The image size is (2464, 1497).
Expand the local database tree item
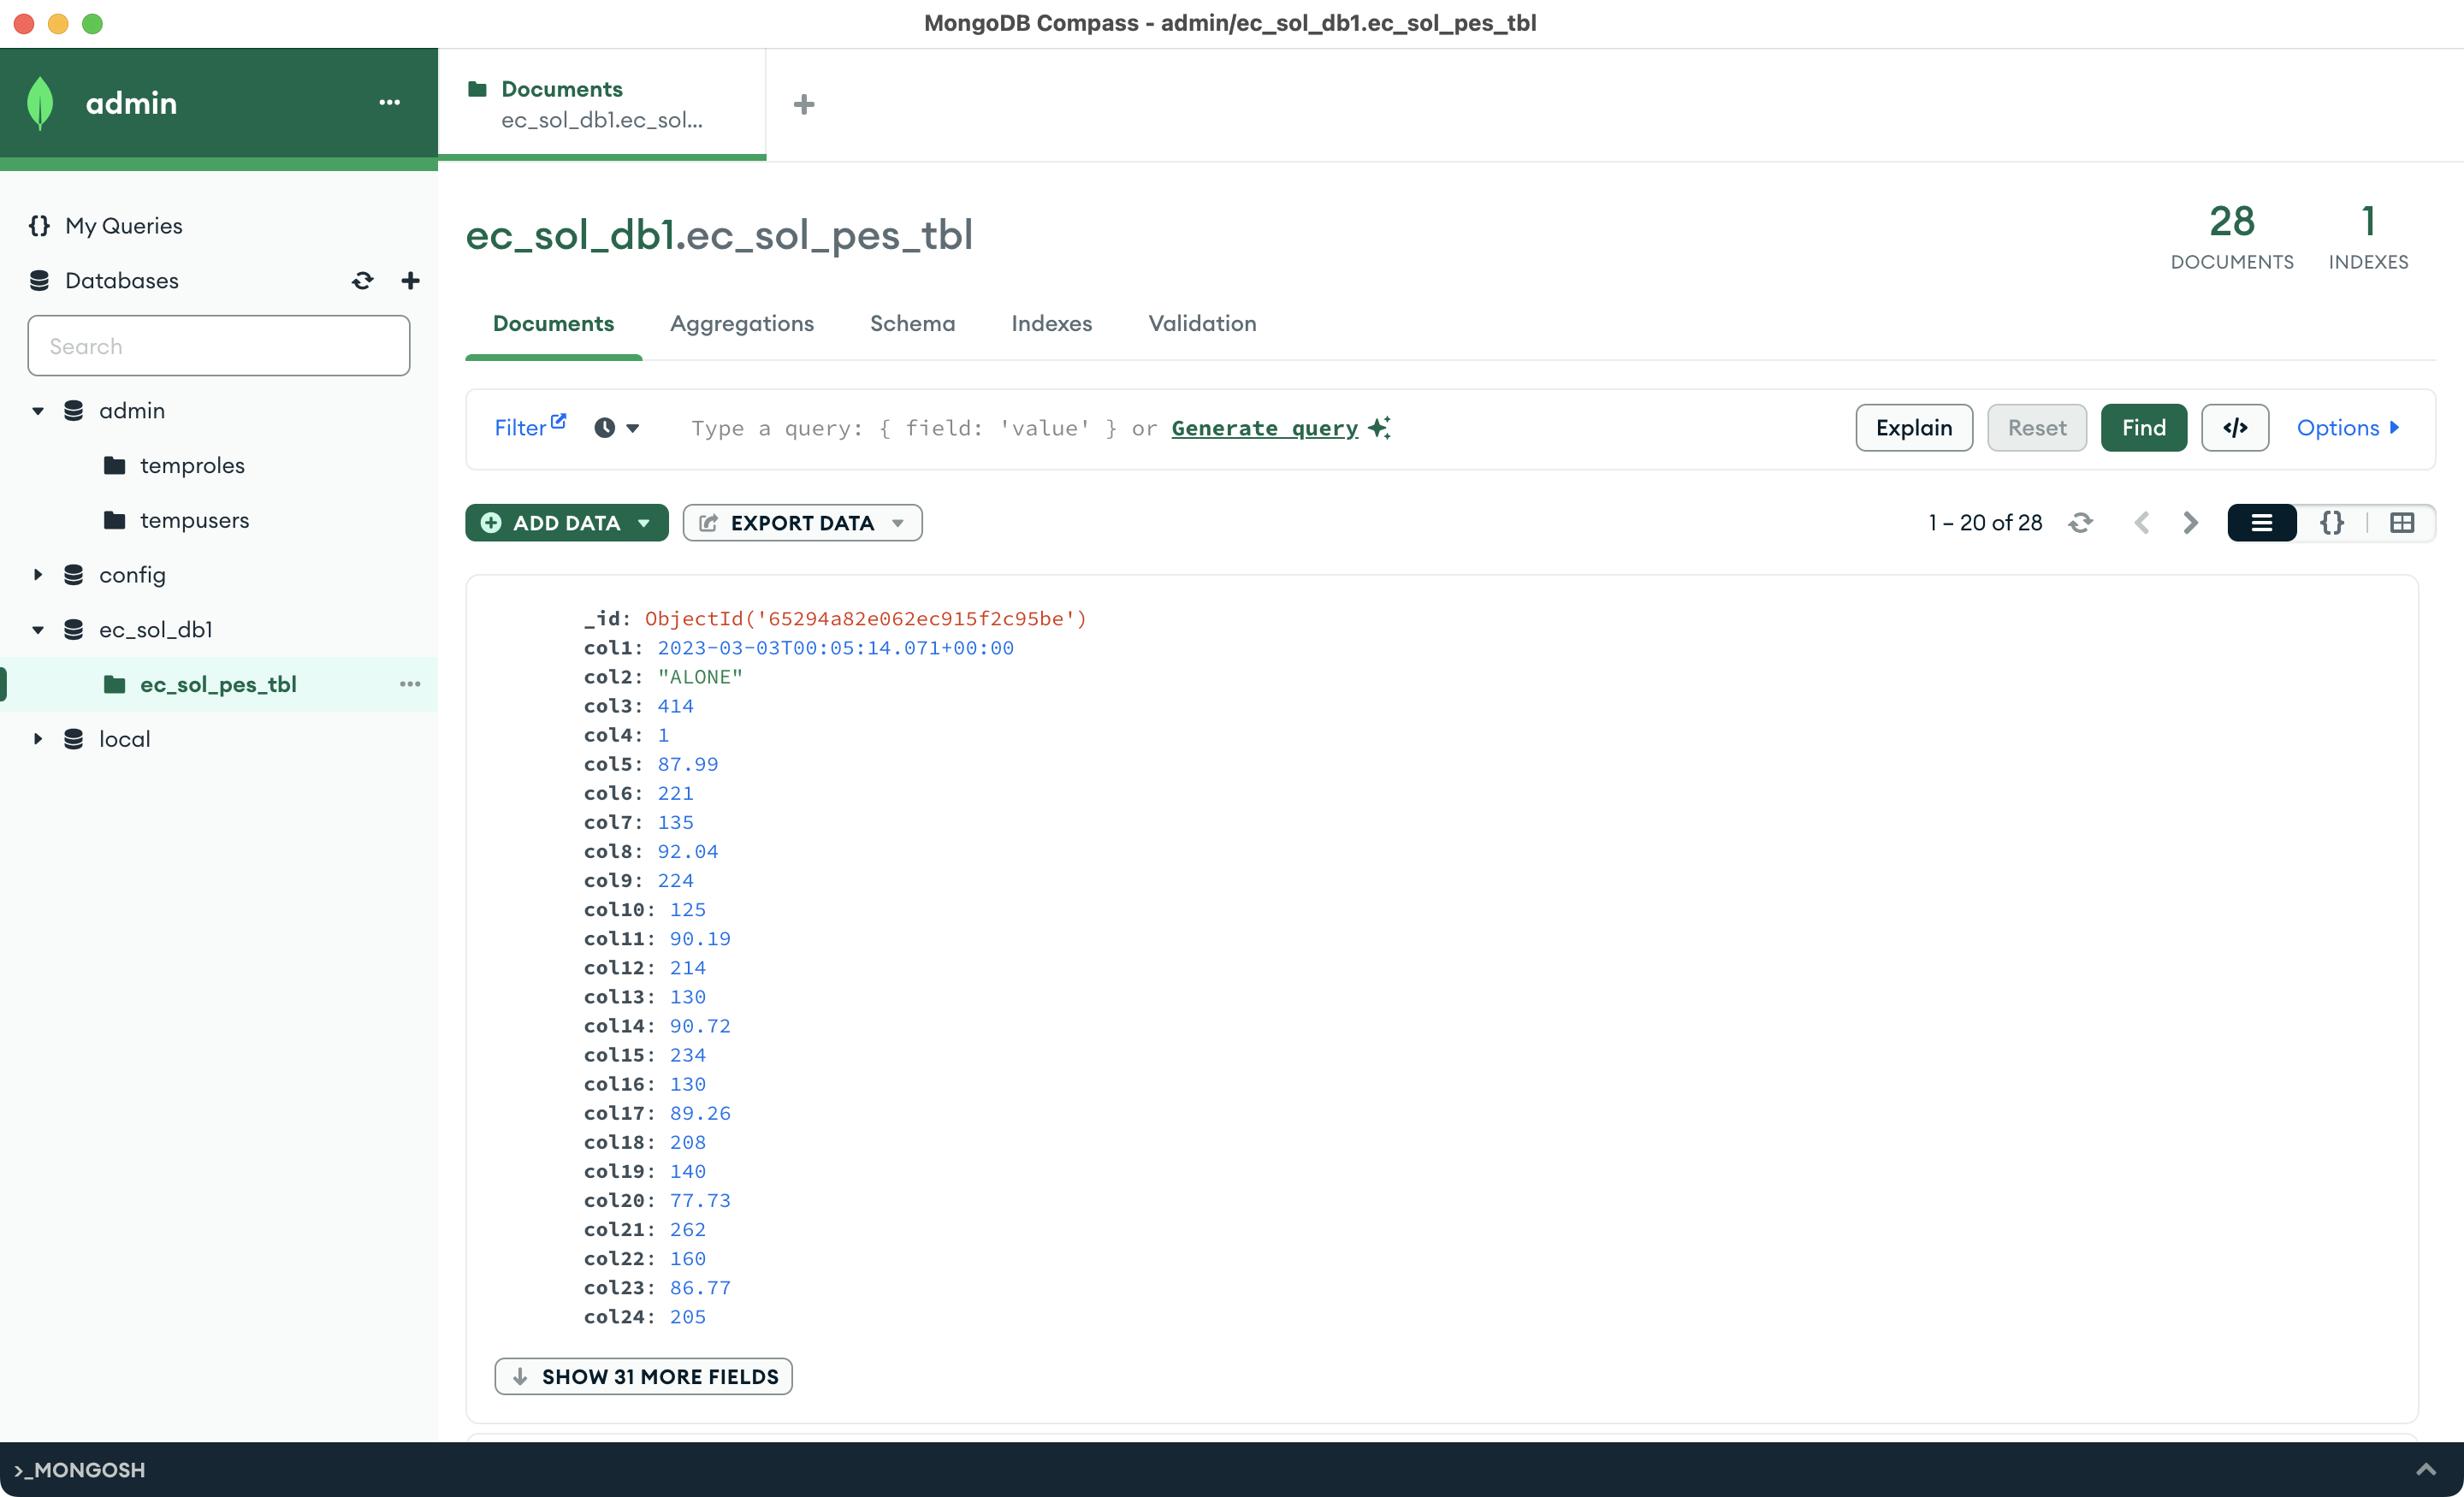coord(38,739)
